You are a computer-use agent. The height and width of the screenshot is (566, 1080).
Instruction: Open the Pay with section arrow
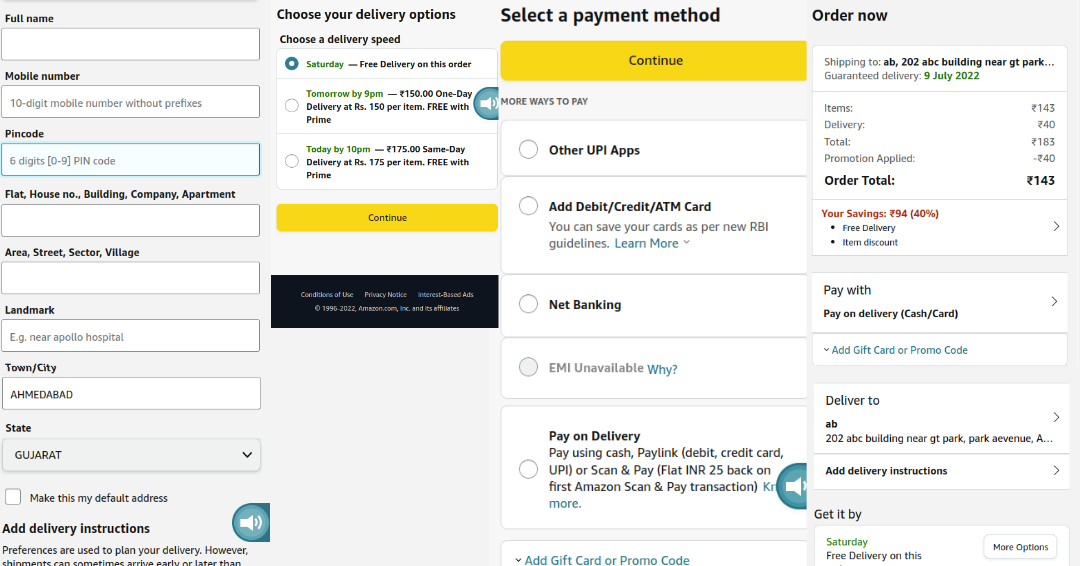[1054, 302]
